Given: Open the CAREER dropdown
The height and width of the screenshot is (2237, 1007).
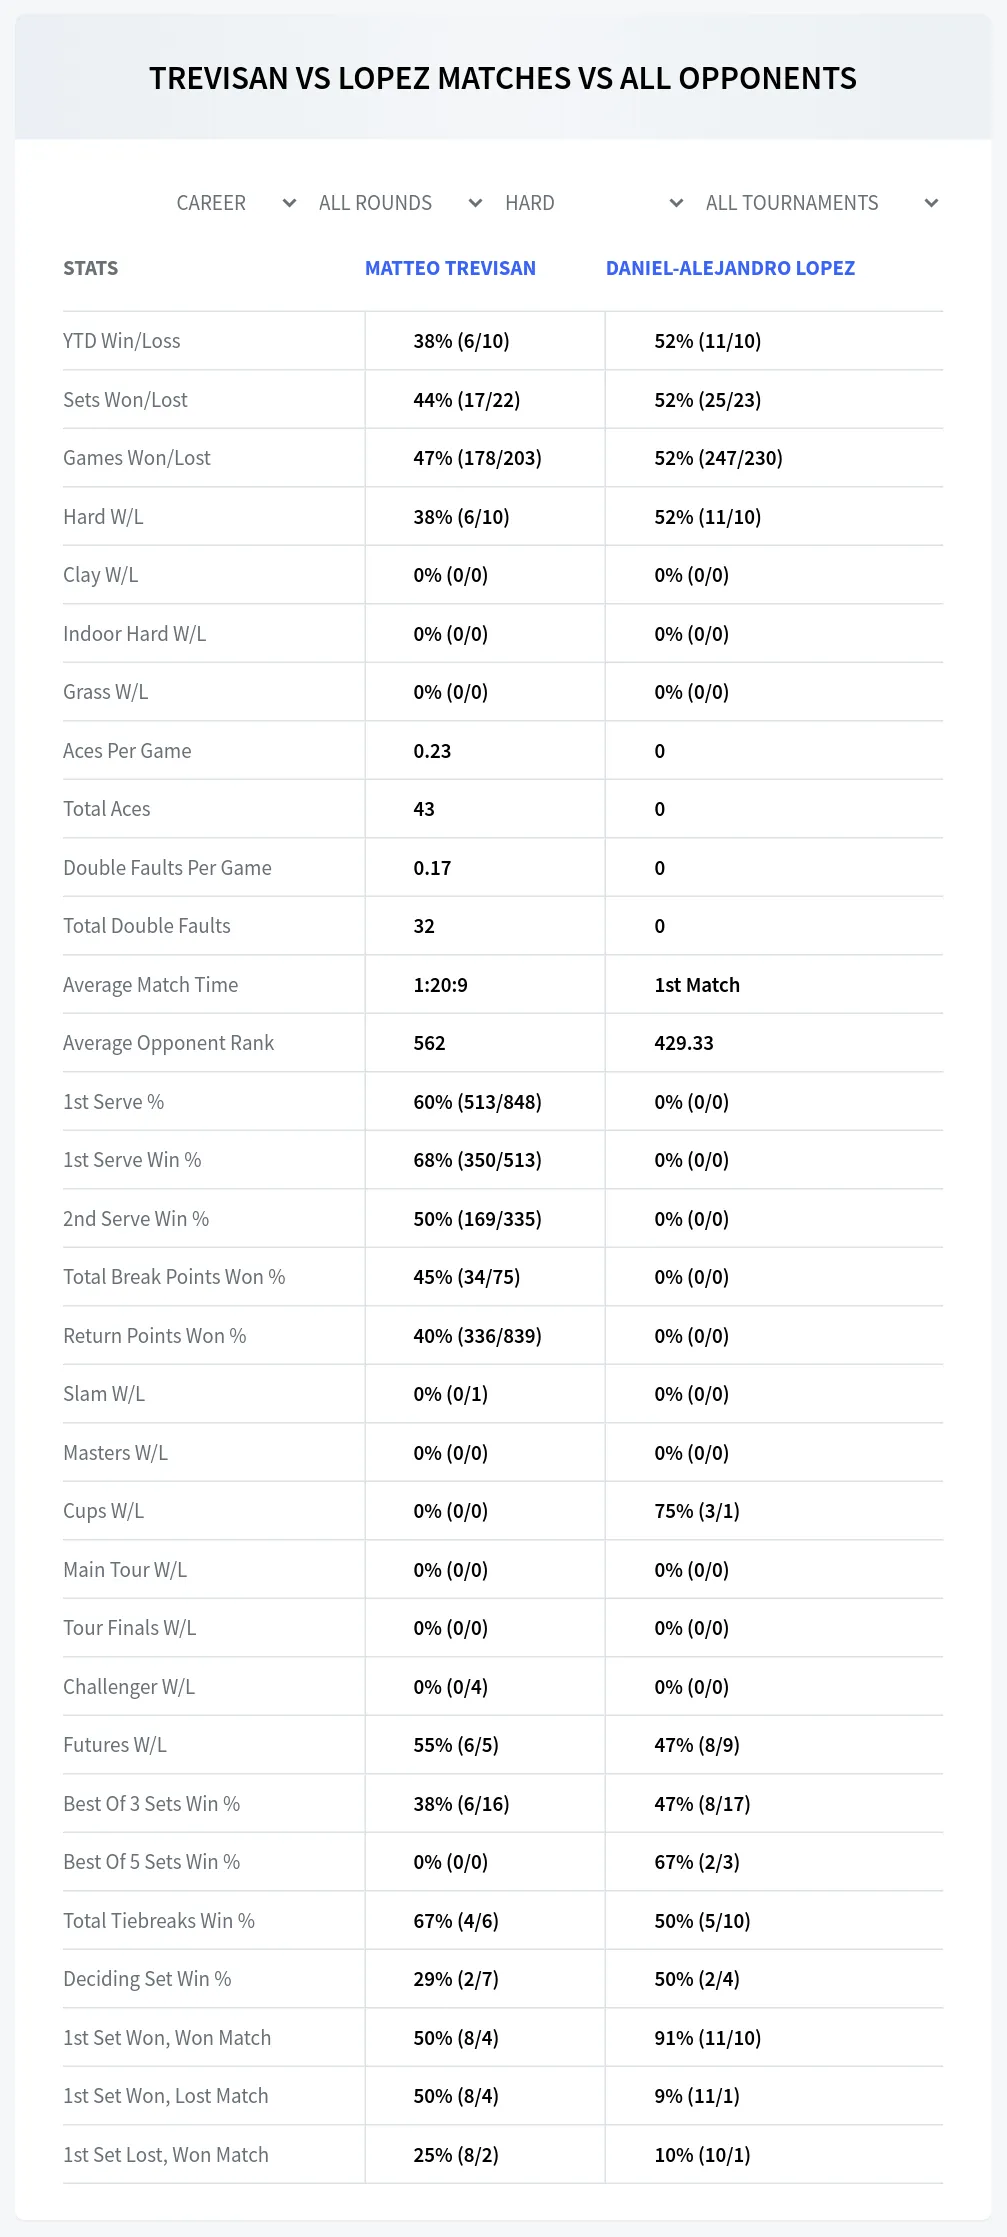Looking at the screenshot, I should pos(236,203).
